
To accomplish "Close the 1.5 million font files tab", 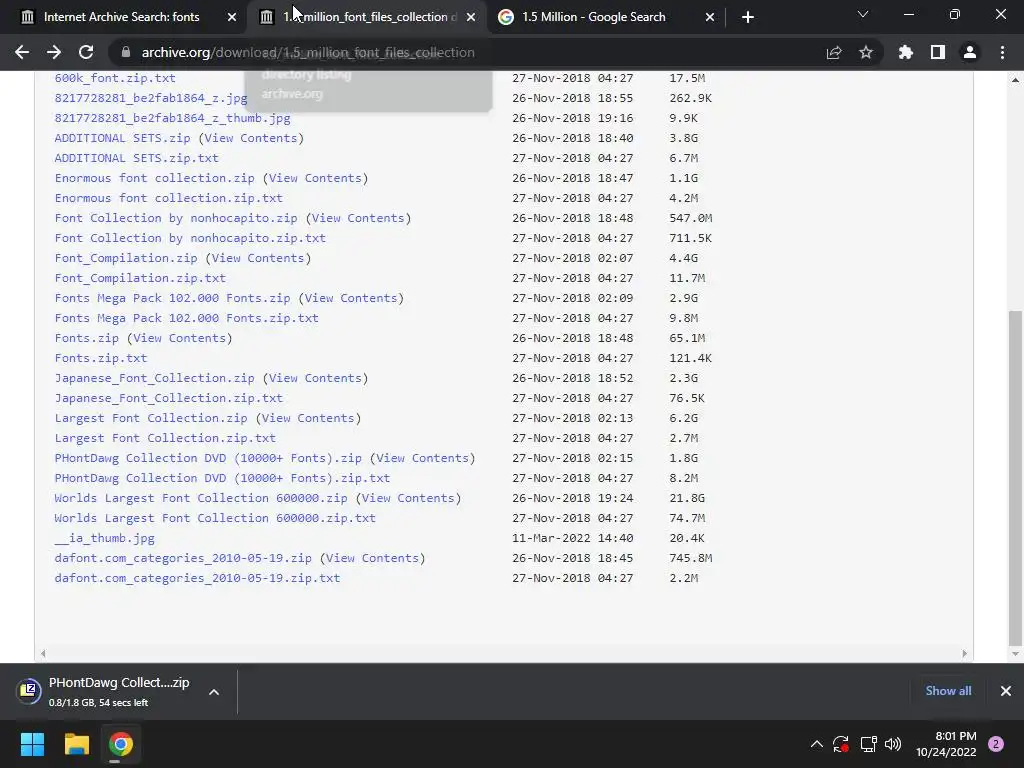I will tap(471, 17).
